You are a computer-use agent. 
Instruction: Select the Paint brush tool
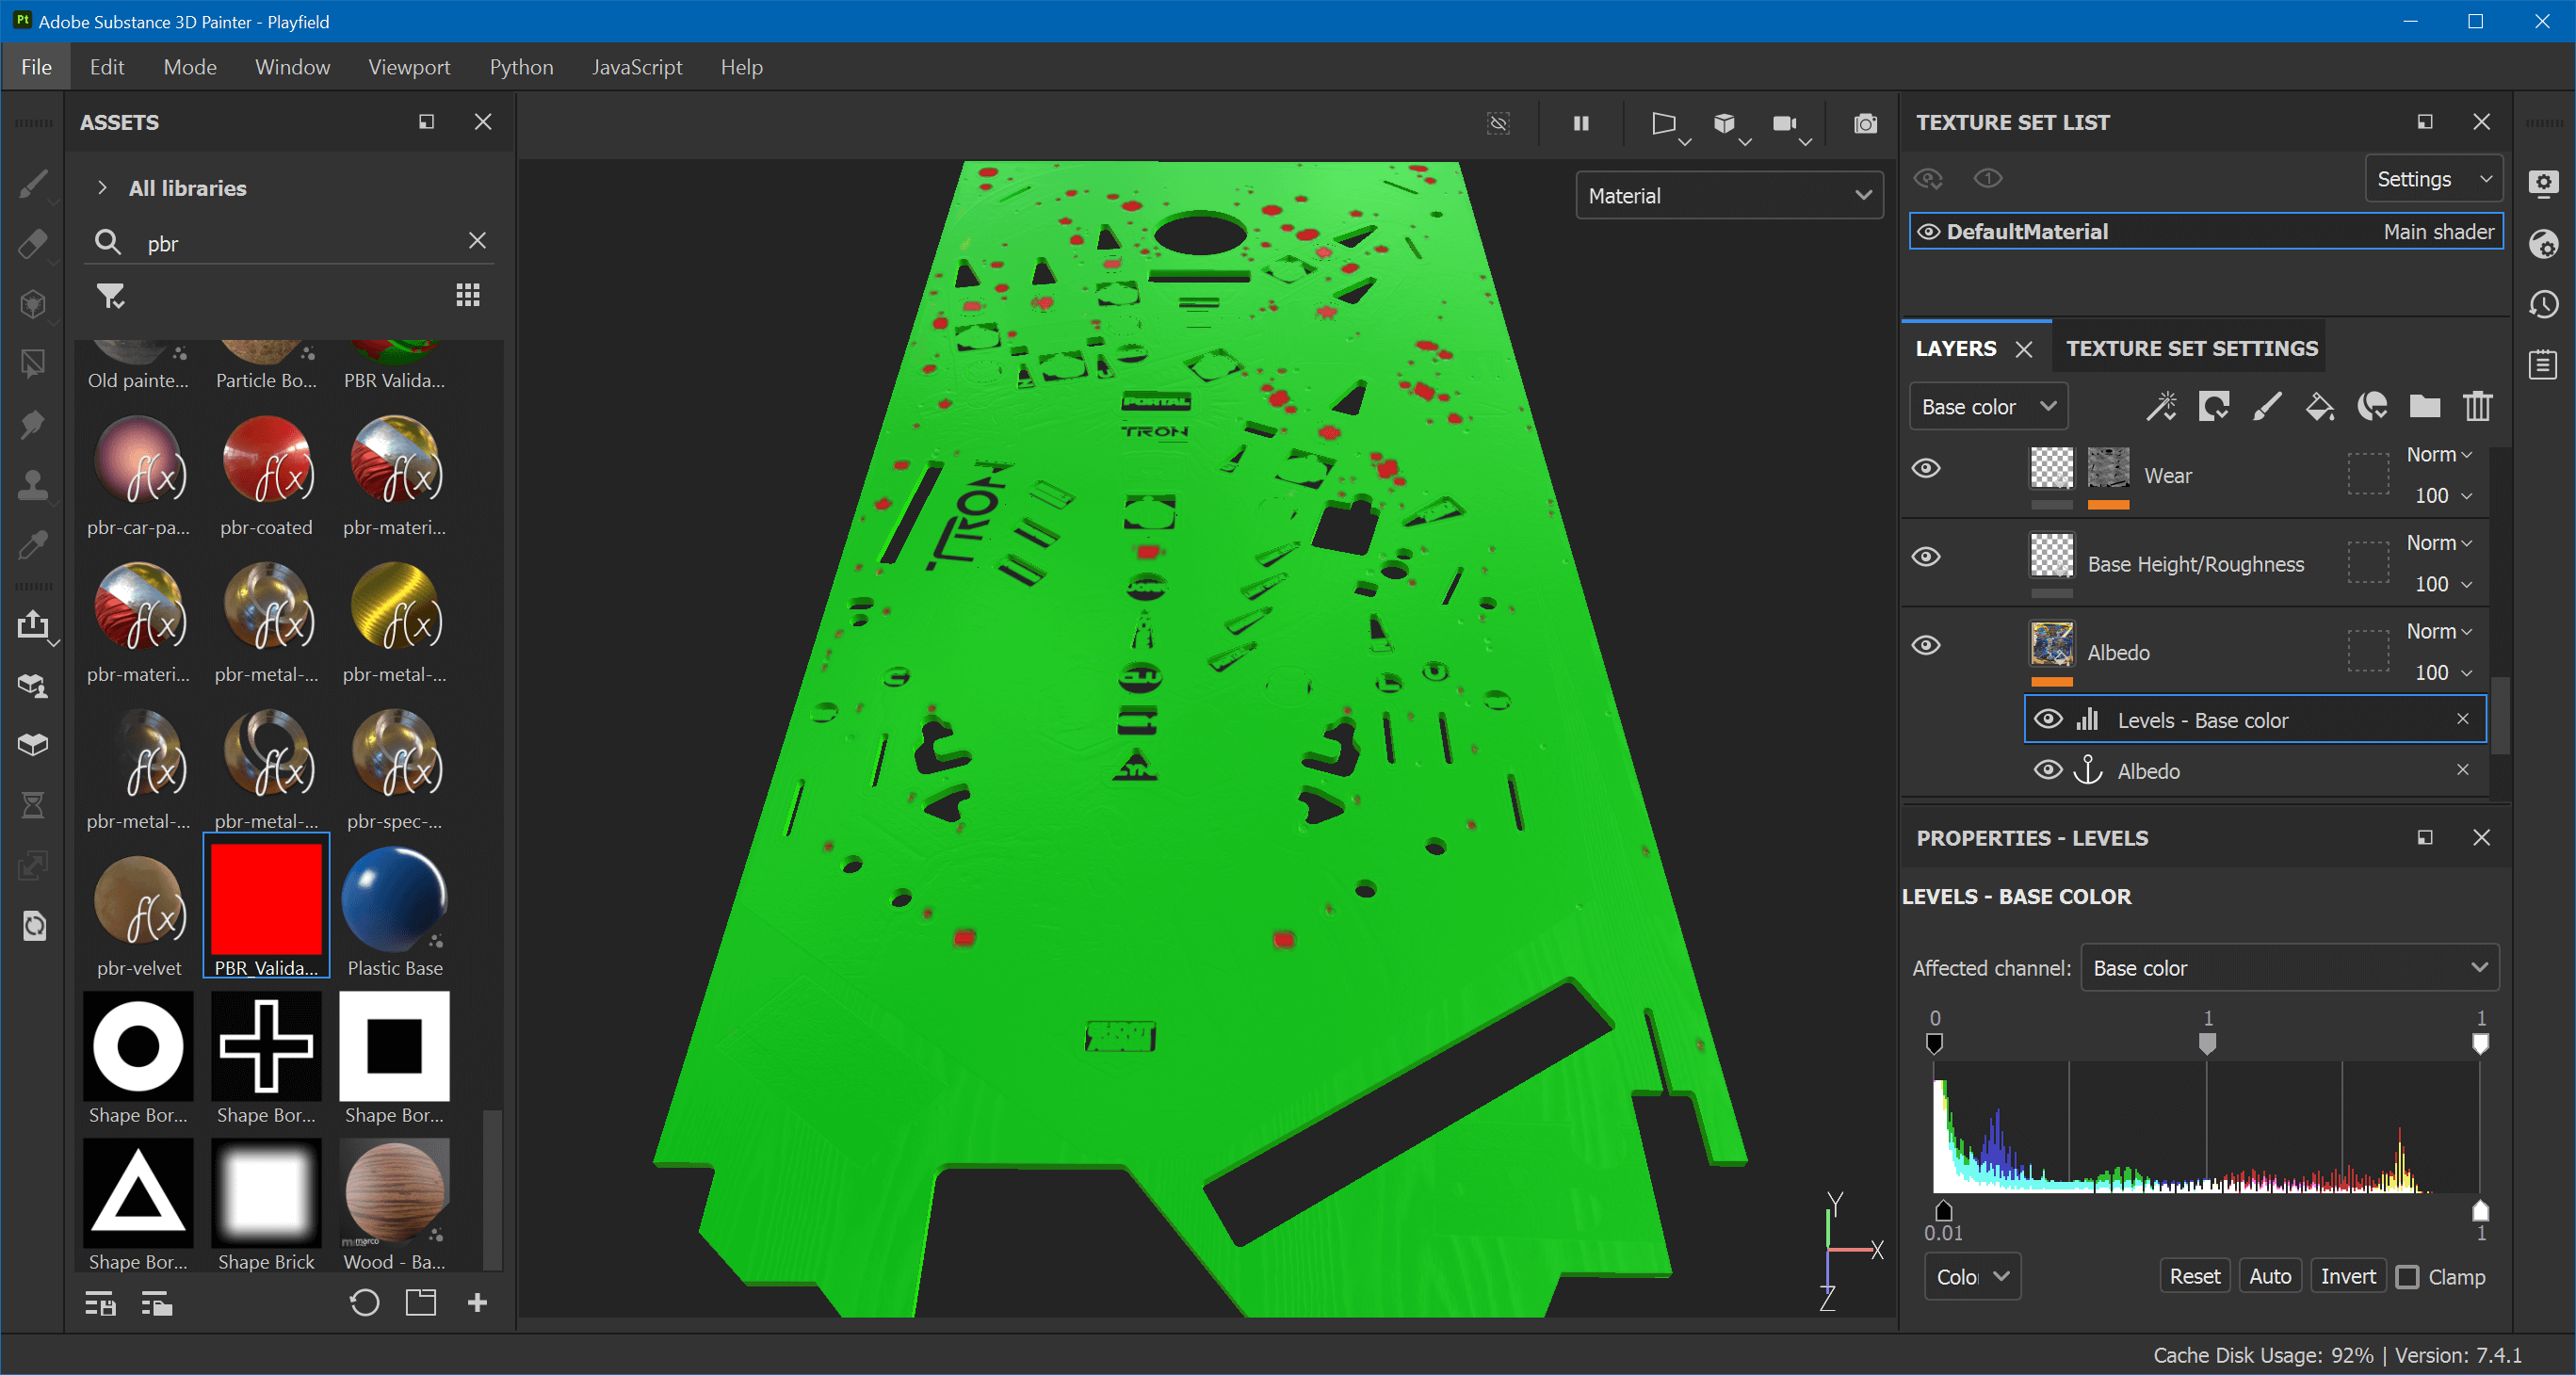33,184
